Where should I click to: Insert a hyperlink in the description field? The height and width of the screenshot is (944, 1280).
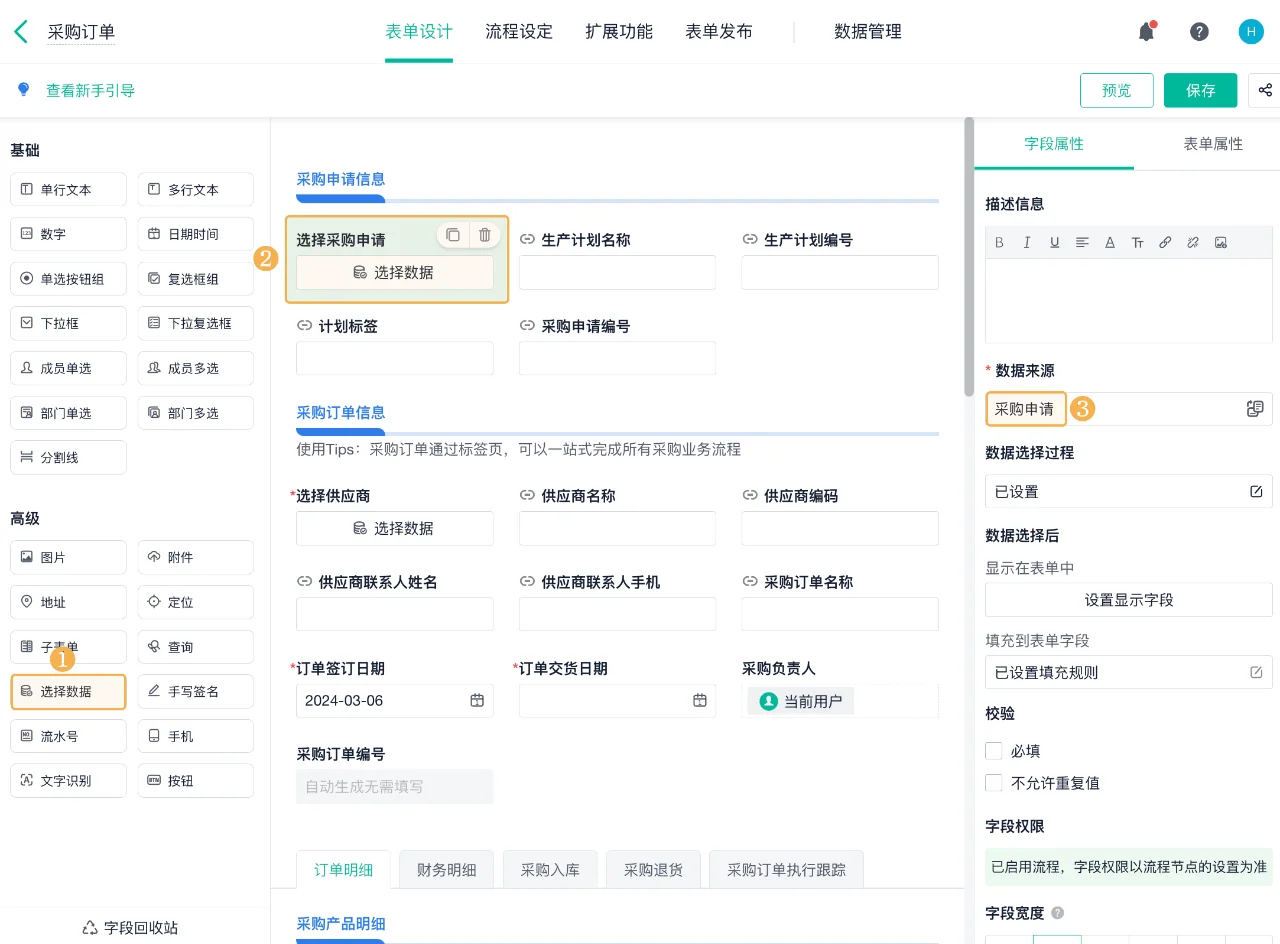coord(1164,242)
